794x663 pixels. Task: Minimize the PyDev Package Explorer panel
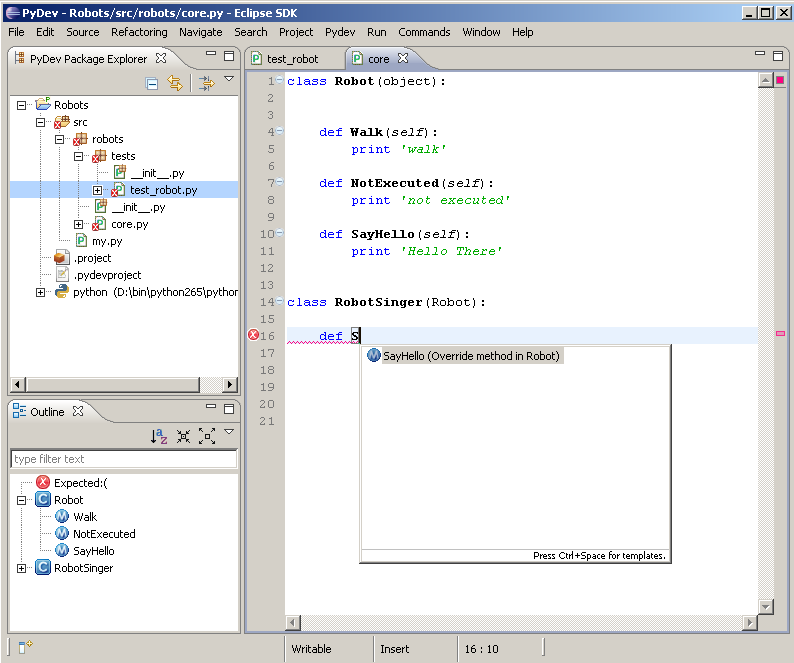(x=211, y=54)
